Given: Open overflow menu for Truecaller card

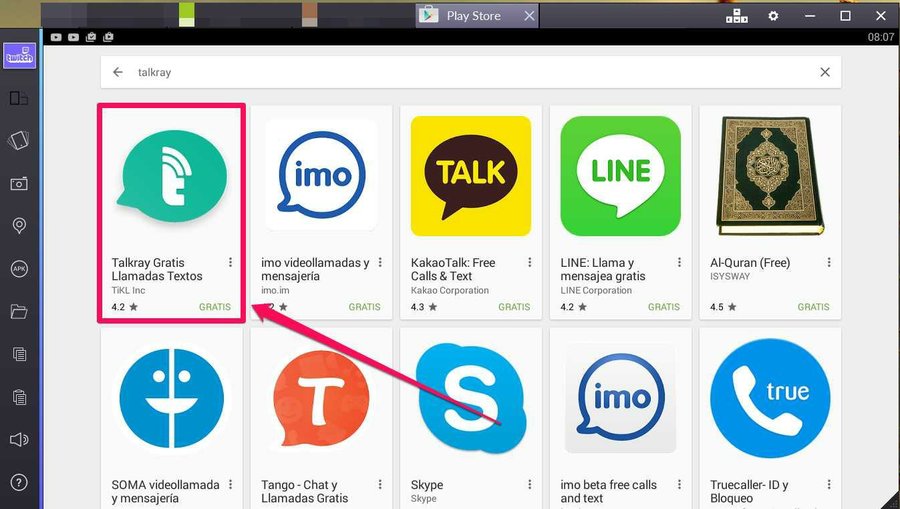Looking at the screenshot, I should pos(829,484).
